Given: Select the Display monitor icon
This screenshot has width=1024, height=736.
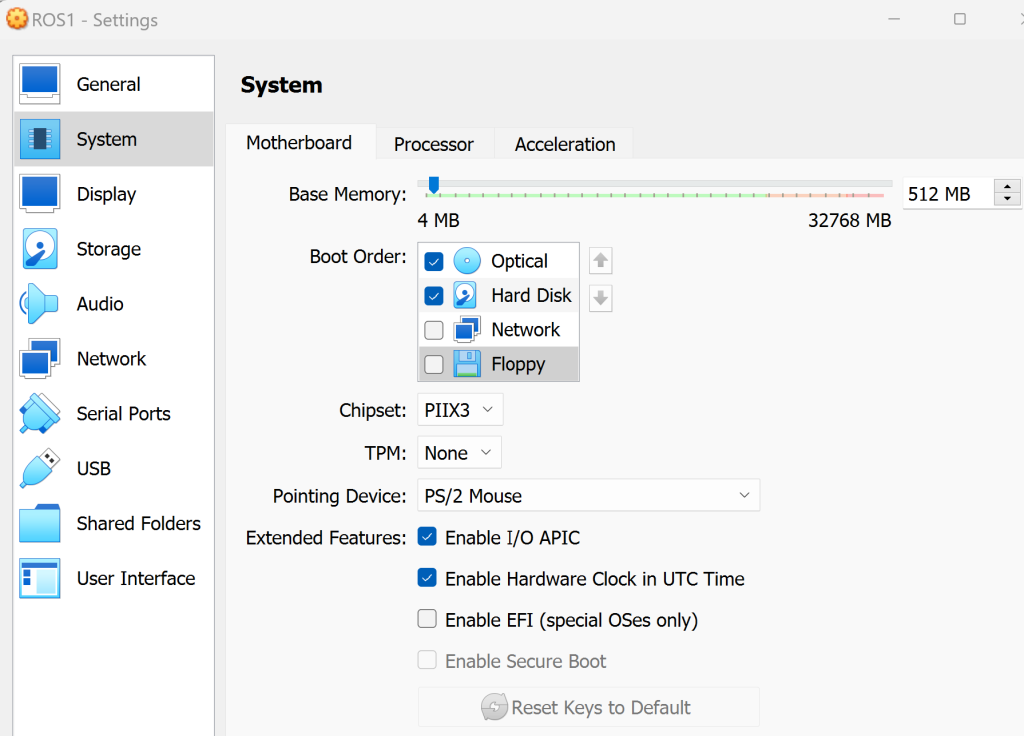Looking at the screenshot, I should (40, 194).
